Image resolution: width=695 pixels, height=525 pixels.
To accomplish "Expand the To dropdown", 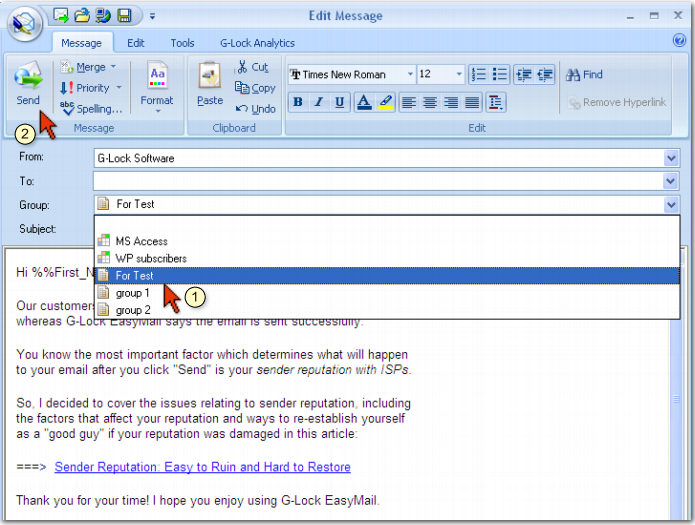I will point(671,181).
